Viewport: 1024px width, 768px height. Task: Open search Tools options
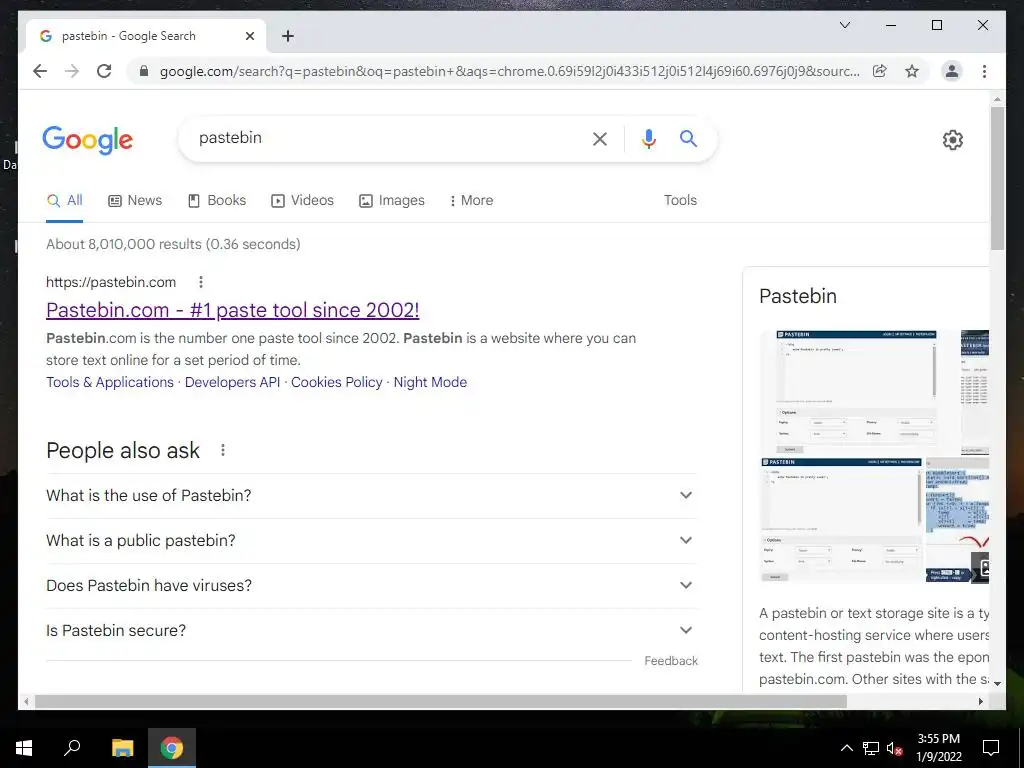(680, 200)
